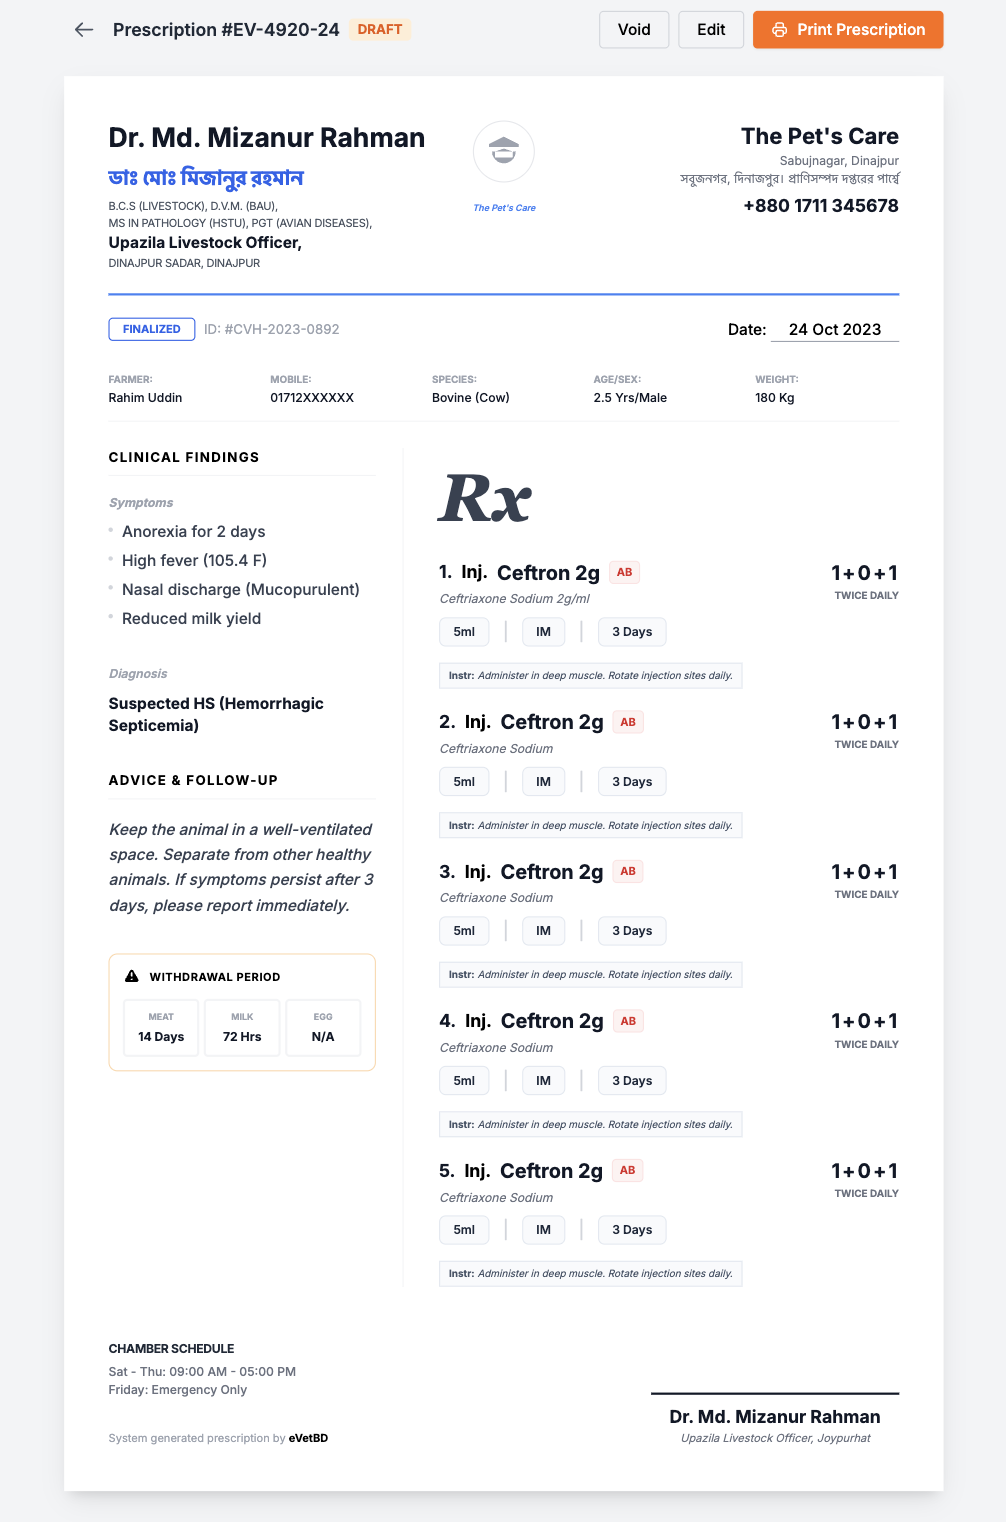Click the AB badge on first medicine
This screenshot has height=1522, width=1006.
tap(624, 573)
